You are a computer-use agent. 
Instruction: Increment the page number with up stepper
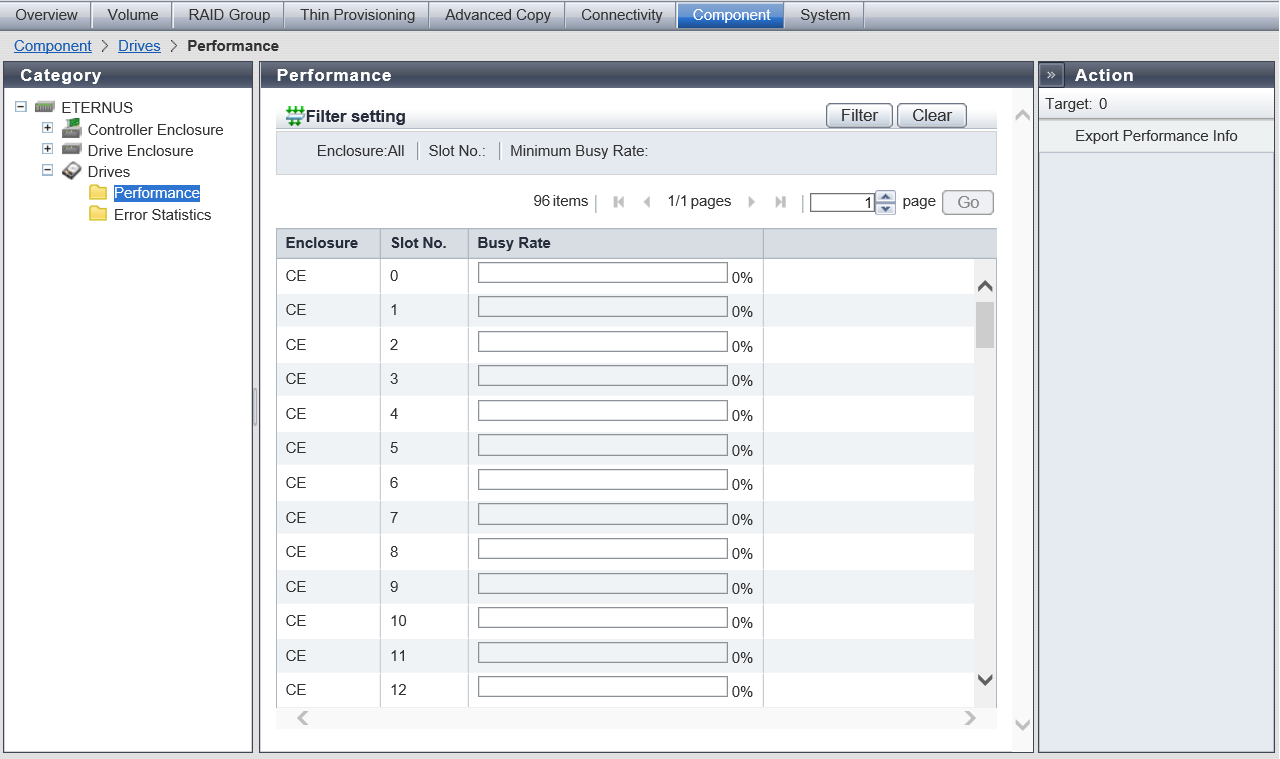pyautogui.click(x=885, y=197)
